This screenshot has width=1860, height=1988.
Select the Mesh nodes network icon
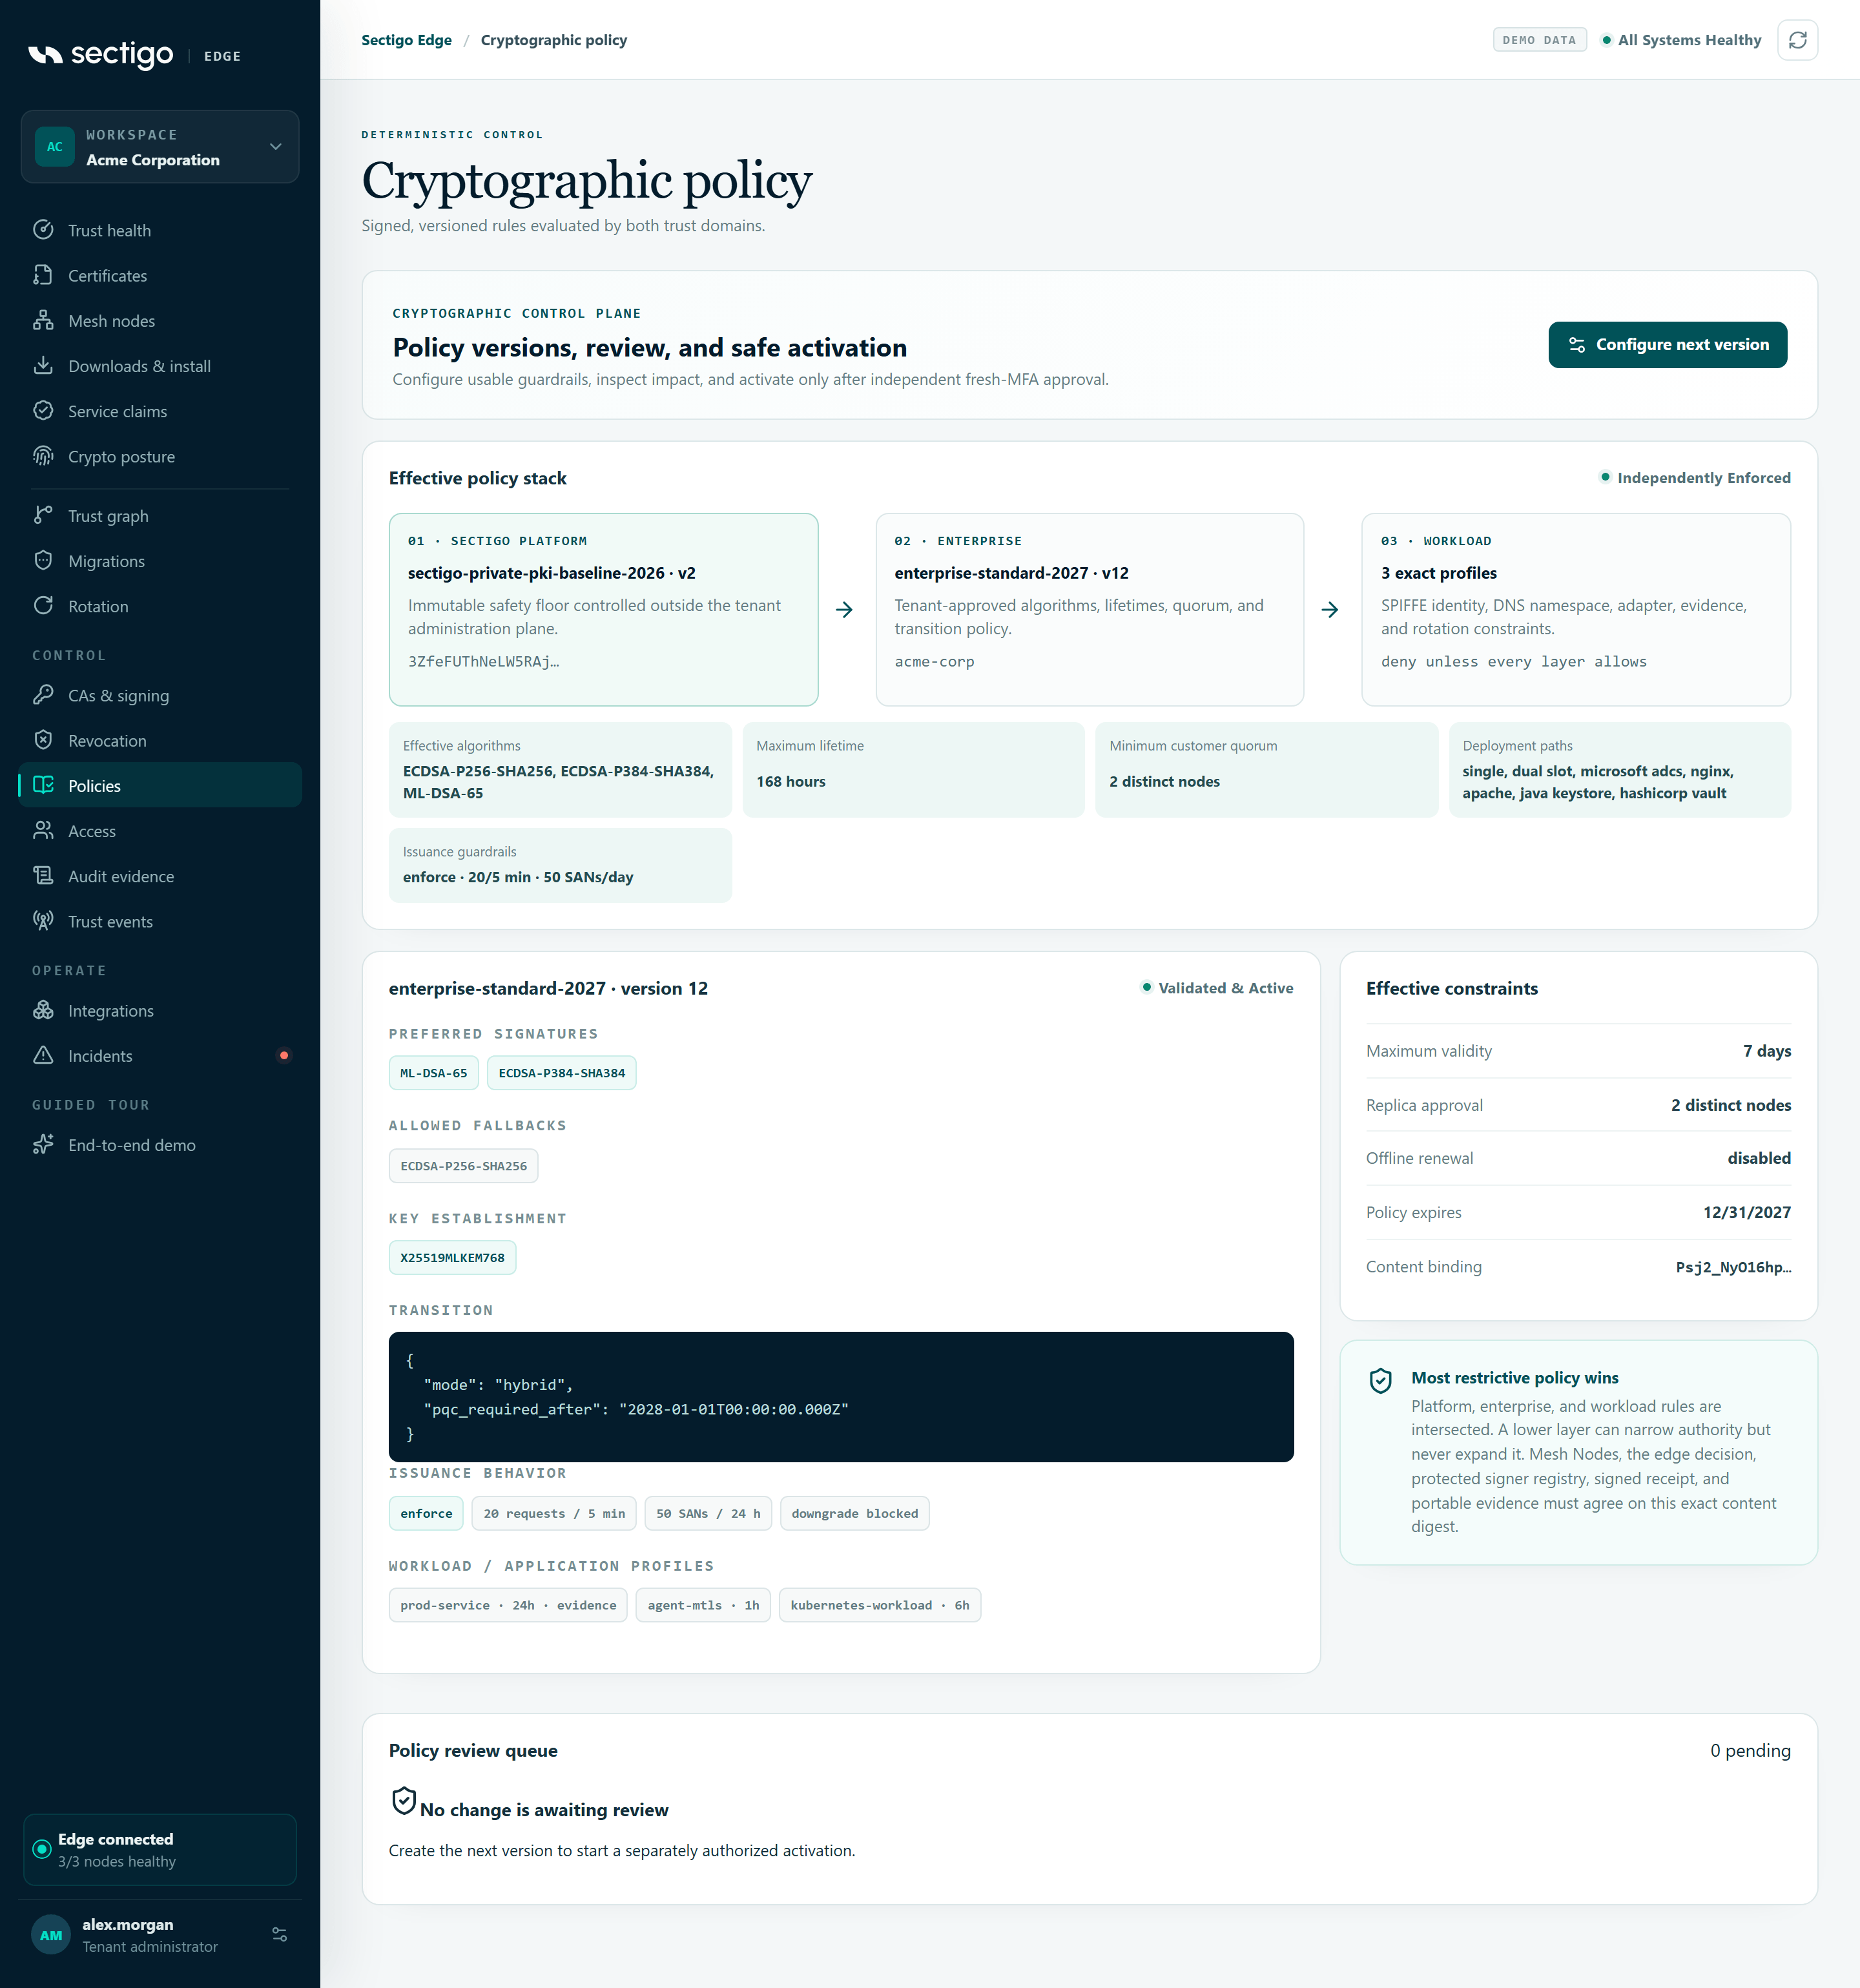43,320
